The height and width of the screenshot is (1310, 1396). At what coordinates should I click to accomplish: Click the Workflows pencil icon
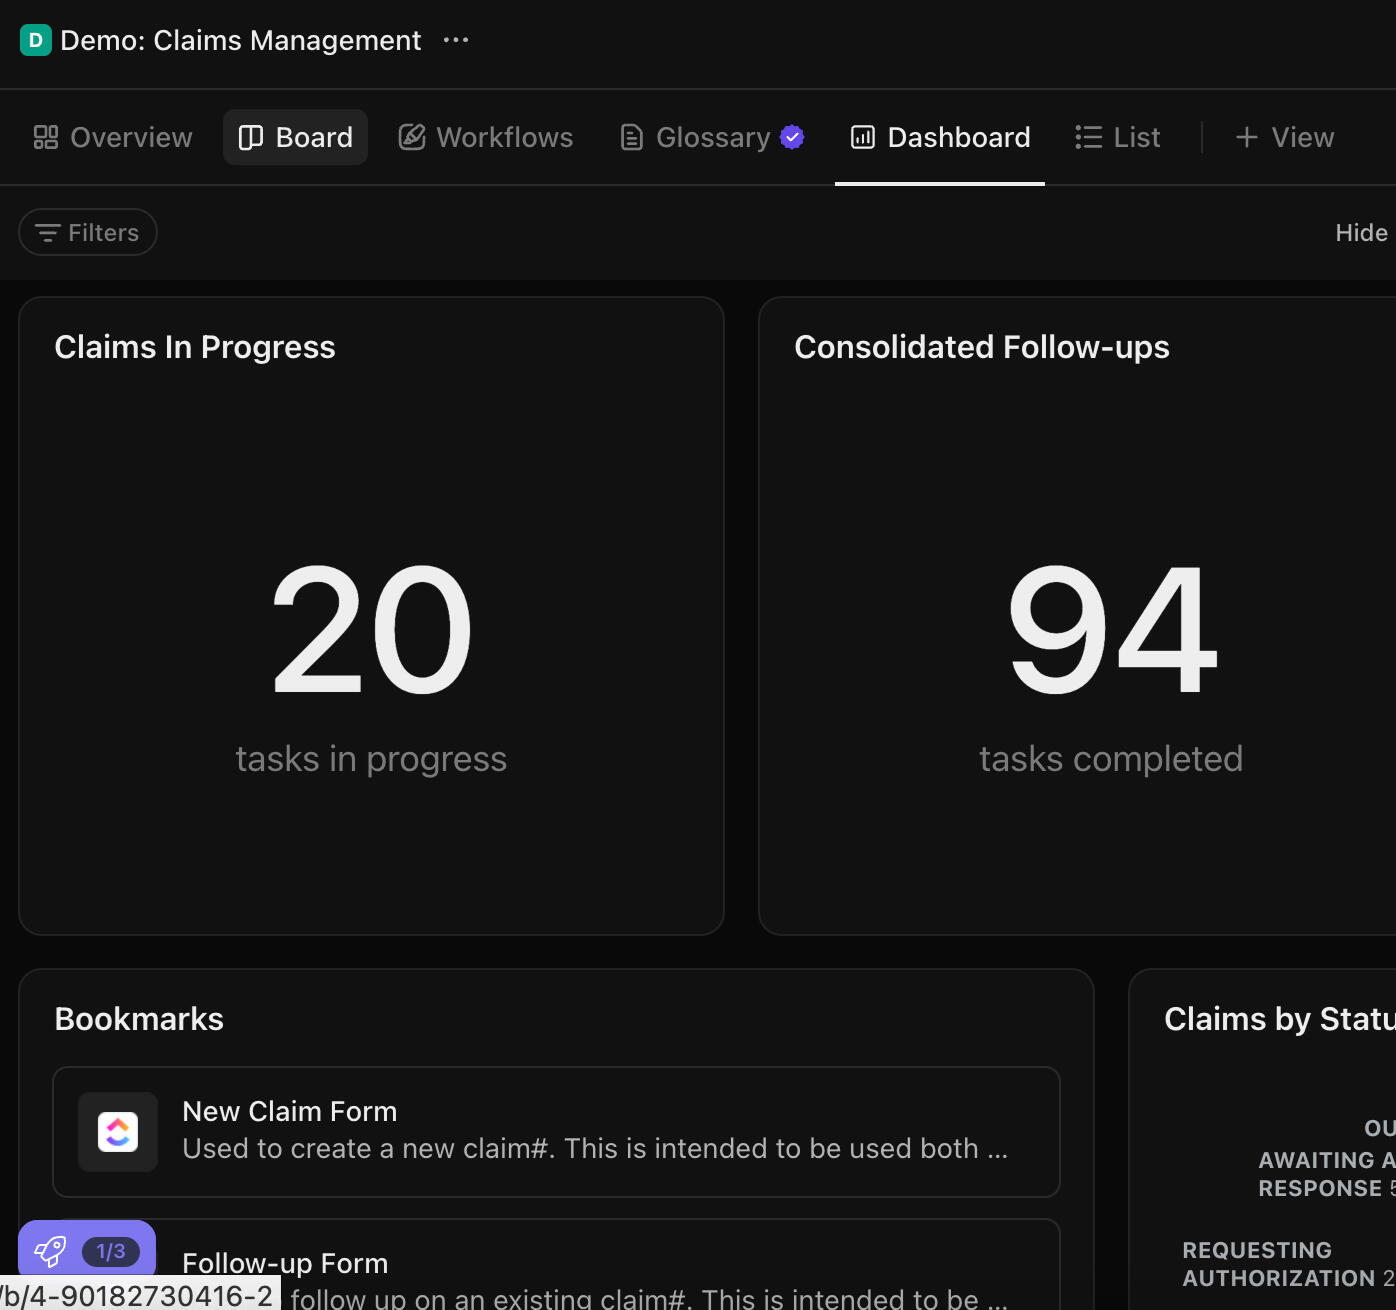[412, 137]
